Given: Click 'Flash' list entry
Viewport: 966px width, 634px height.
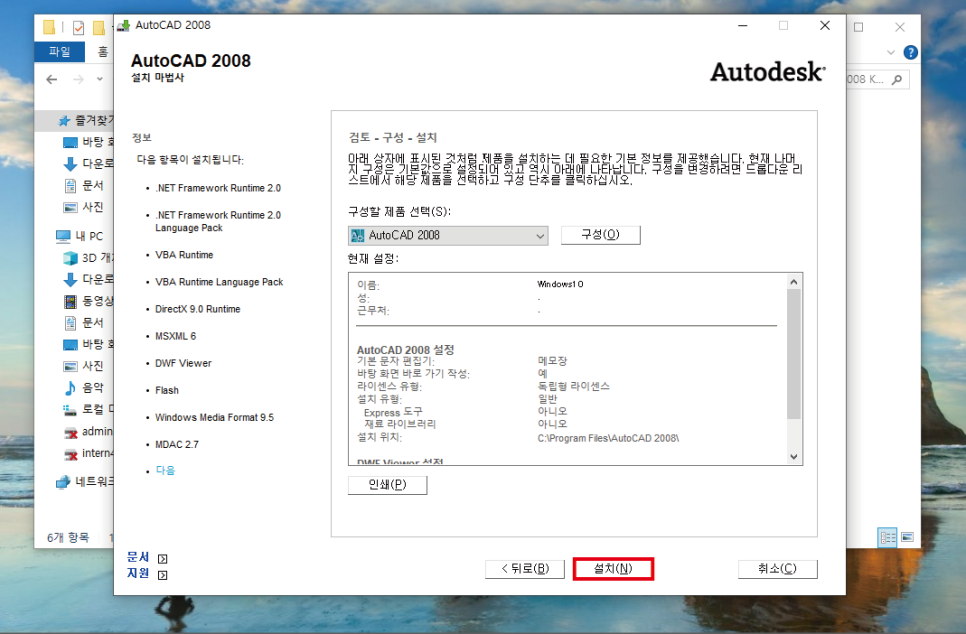Looking at the screenshot, I should [x=167, y=390].
